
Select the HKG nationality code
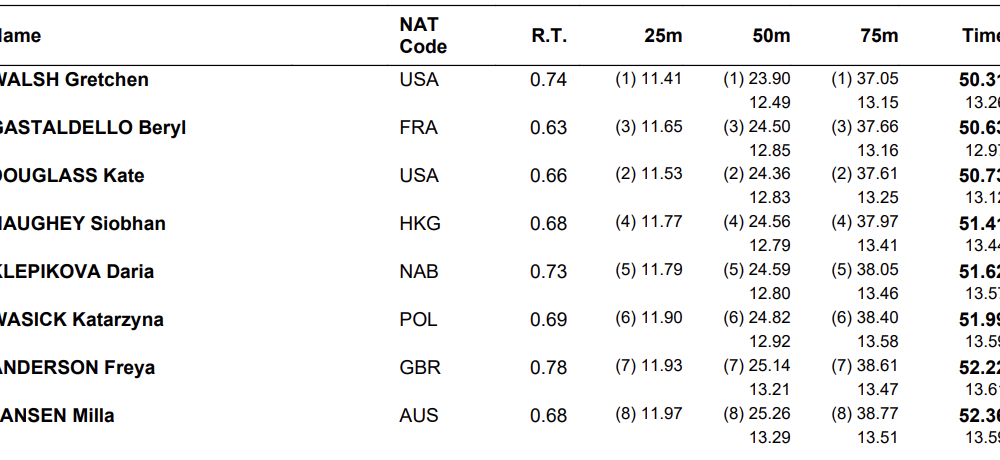tap(419, 224)
